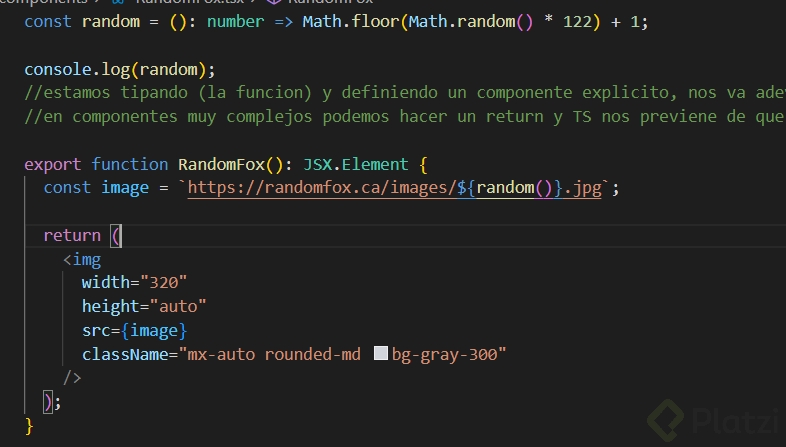The image size is (786, 447).
Task: Click the 'mx-auto' class in className
Action: tap(221, 354)
